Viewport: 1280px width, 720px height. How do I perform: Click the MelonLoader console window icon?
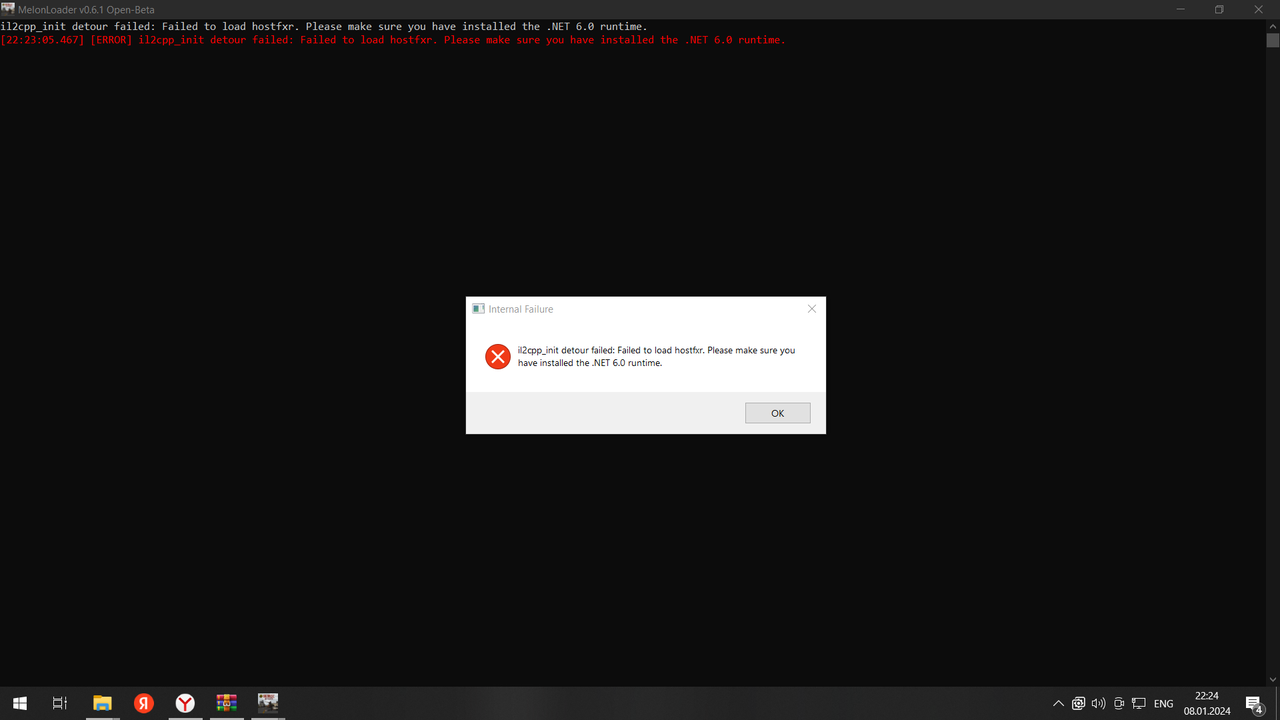pos(8,9)
